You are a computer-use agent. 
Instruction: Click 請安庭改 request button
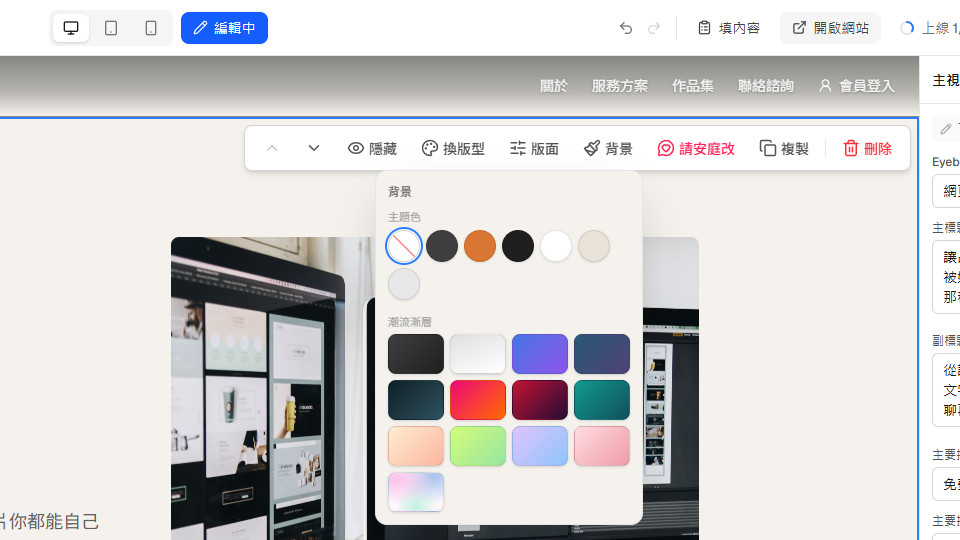coord(696,148)
